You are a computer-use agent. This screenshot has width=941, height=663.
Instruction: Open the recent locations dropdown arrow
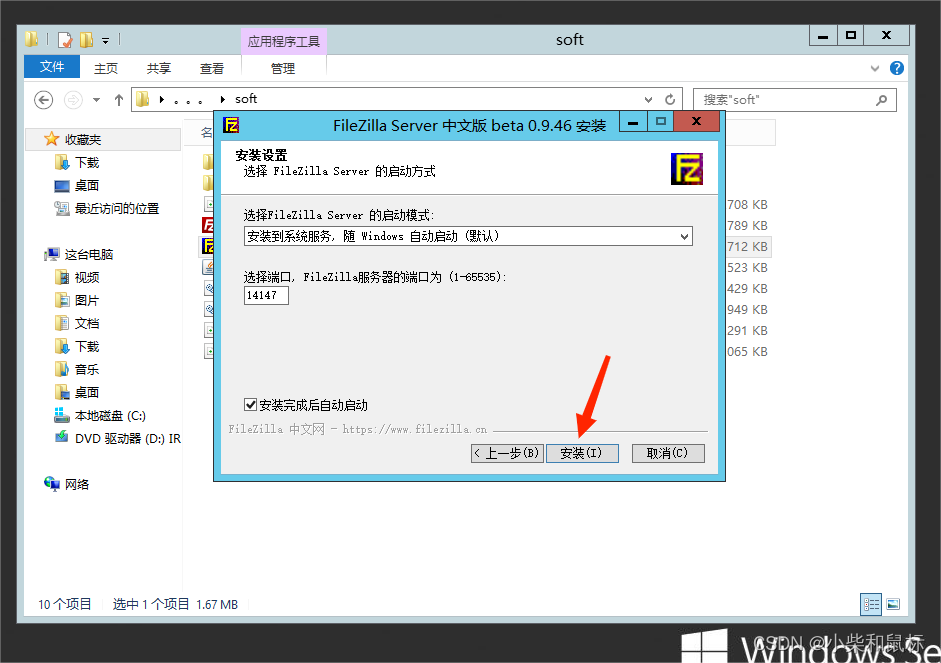click(97, 100)
